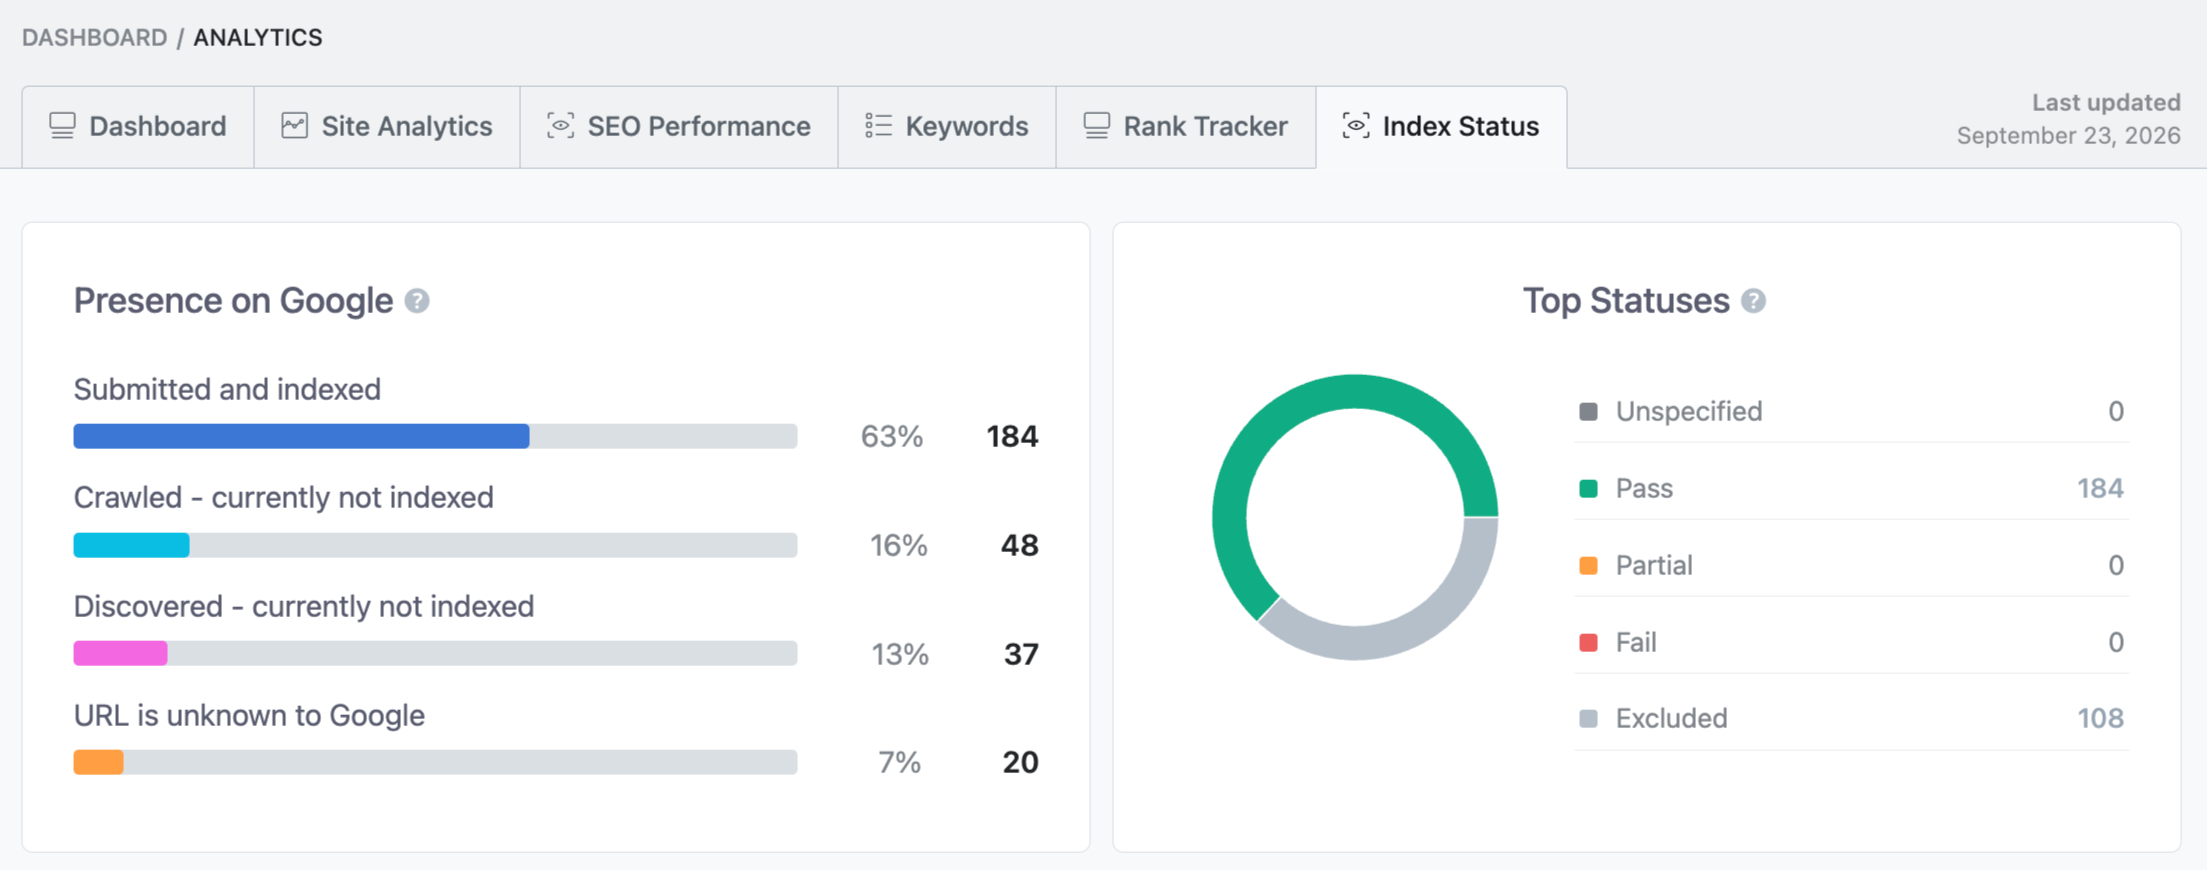This screenshot has height=870, width=2207.
Task: Click the ANALYTICS breadcrumb text
Action: pos(258,38)
